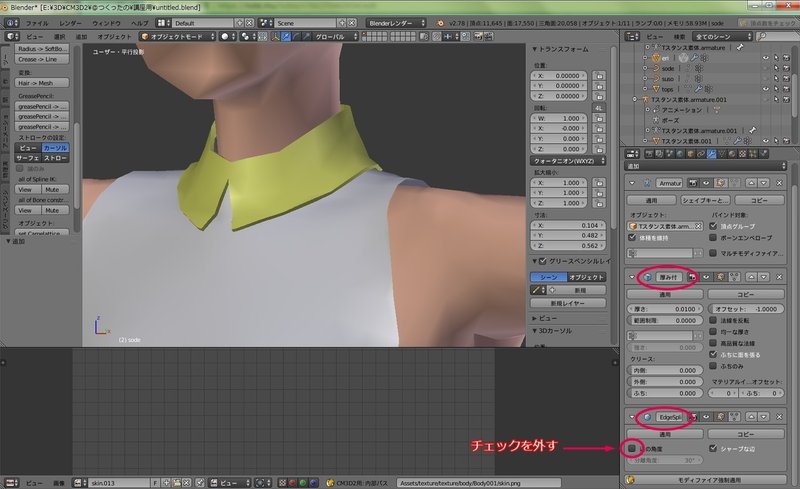Click the OpenGL render image icon
This screenshot has width=800, height=489.
(478, 37)
